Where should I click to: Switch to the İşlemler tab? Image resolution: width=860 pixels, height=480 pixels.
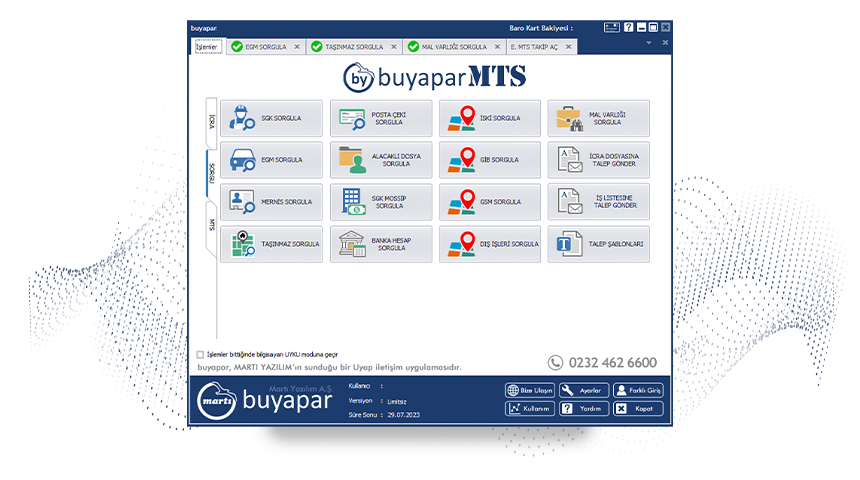pos(207,47)
